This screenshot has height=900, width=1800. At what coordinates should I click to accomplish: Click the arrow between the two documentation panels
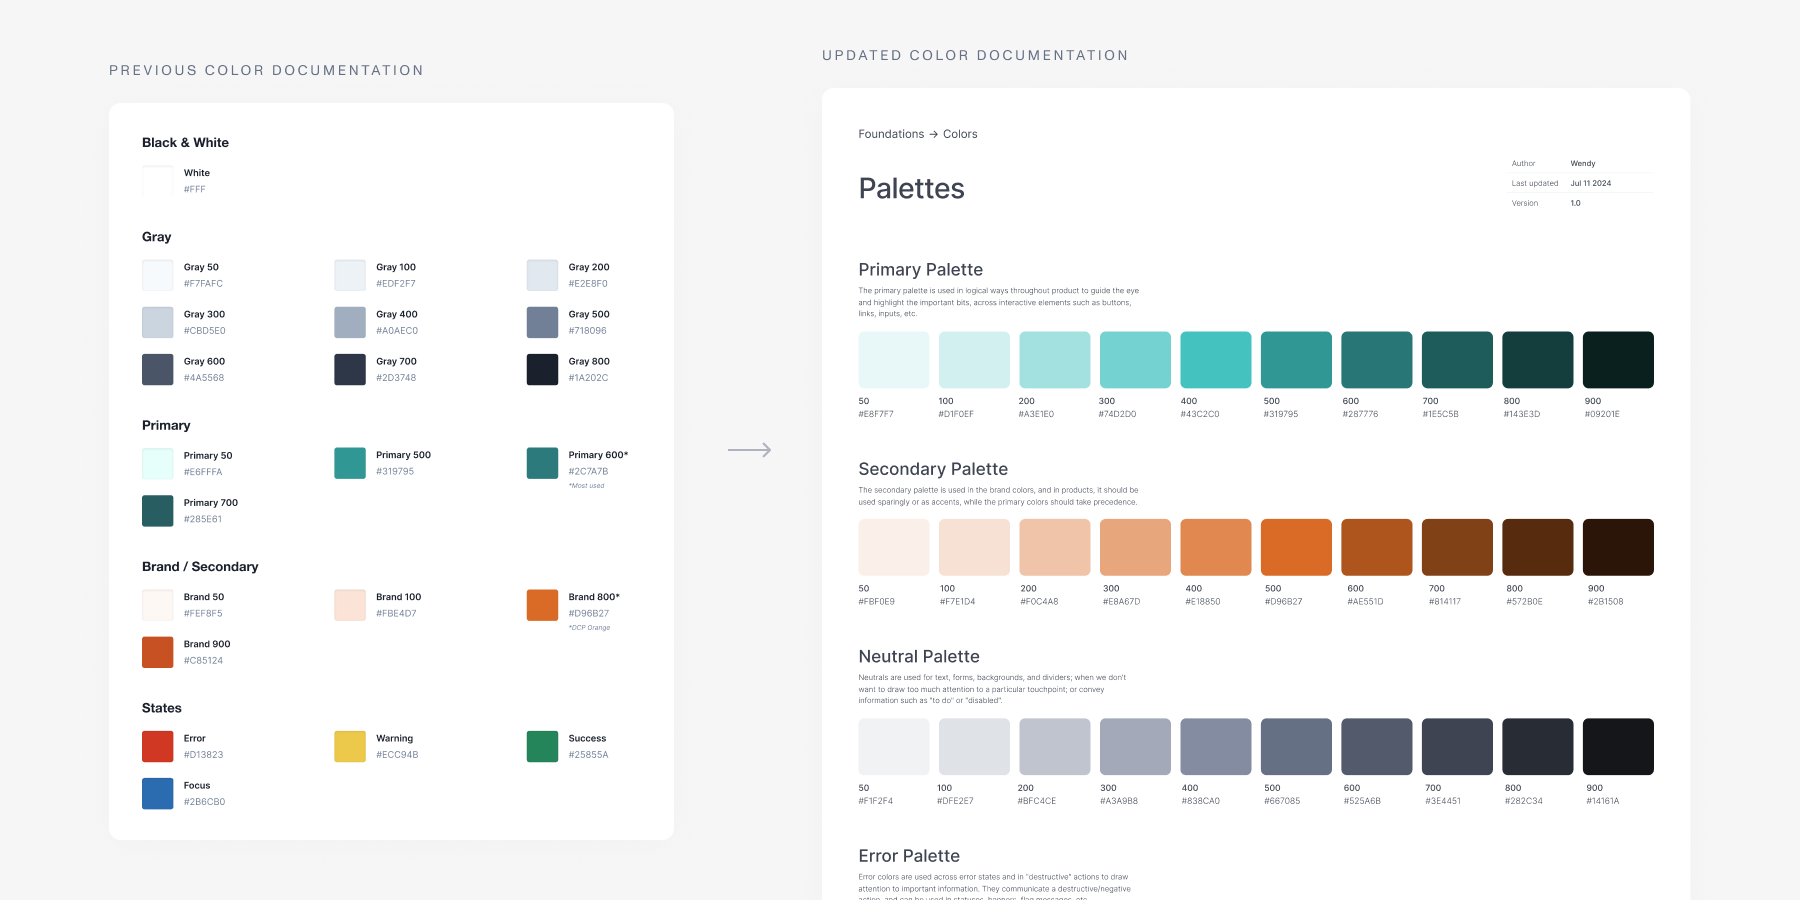pos(749,450)
